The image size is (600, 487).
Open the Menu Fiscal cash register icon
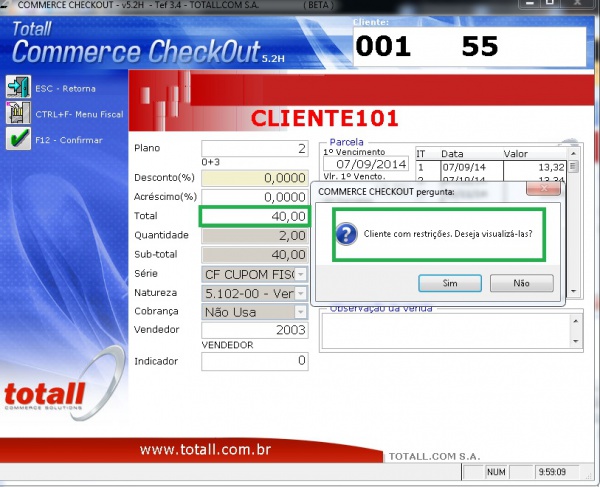18,113
